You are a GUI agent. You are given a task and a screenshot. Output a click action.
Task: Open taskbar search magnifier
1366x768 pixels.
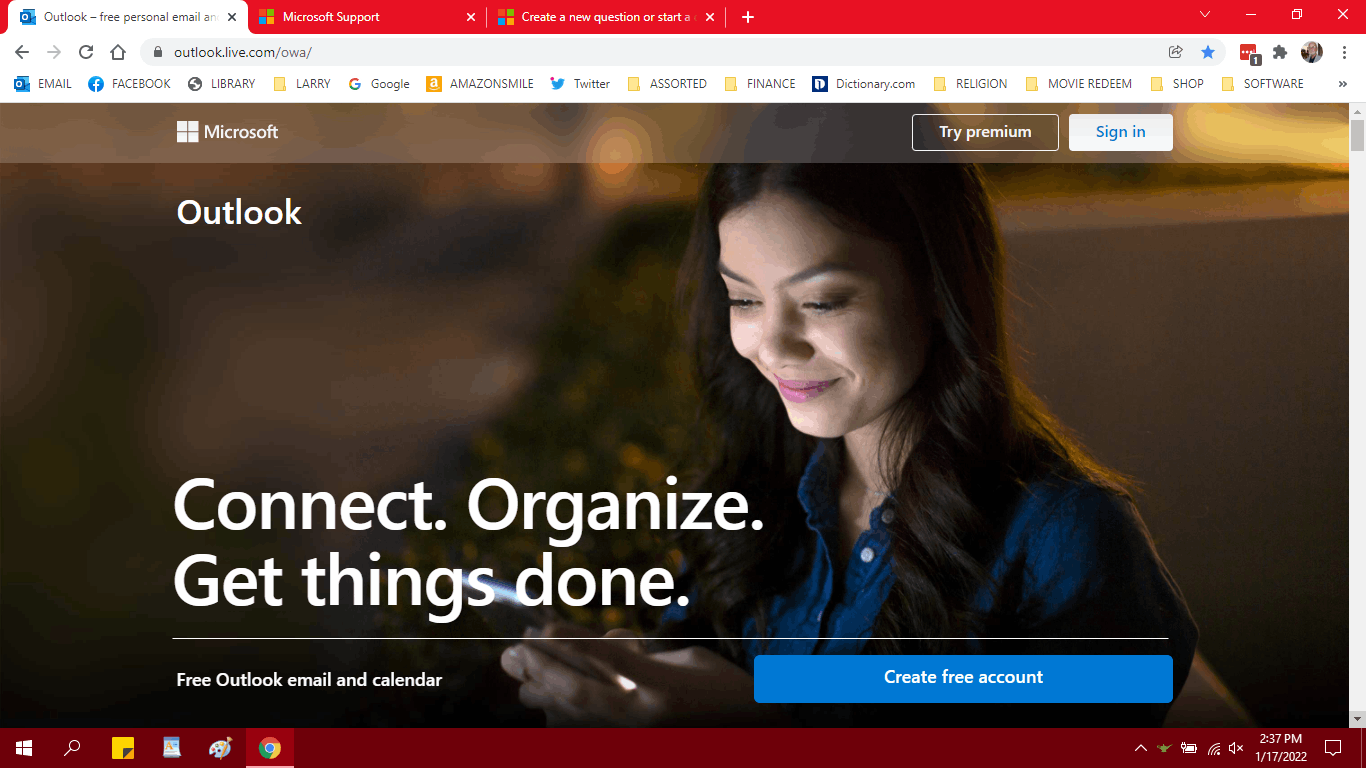click(72, 748)
